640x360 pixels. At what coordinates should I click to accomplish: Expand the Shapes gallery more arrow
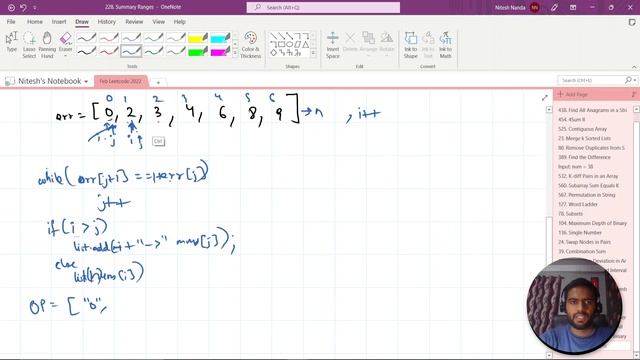click(313, 53)
